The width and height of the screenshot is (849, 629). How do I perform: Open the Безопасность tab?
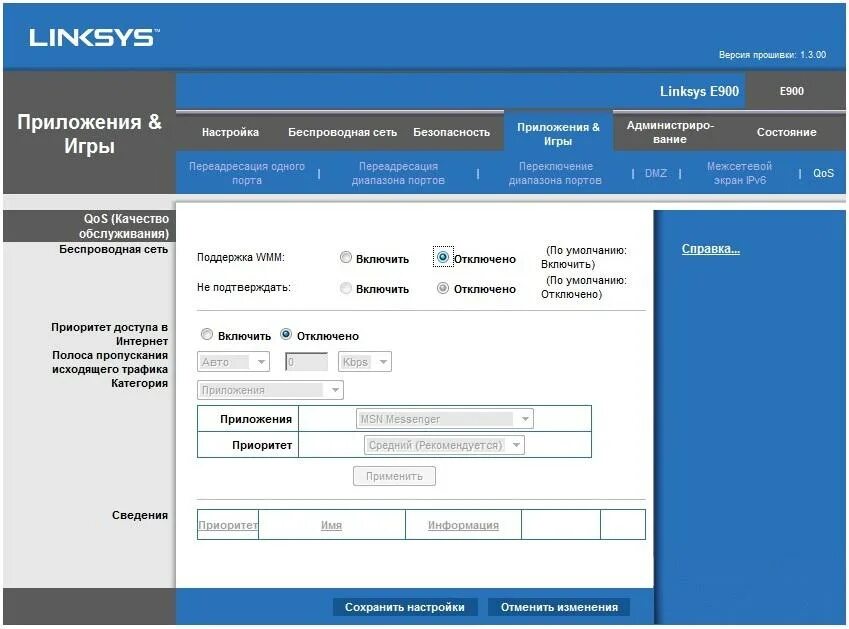[x=452, y=132]
